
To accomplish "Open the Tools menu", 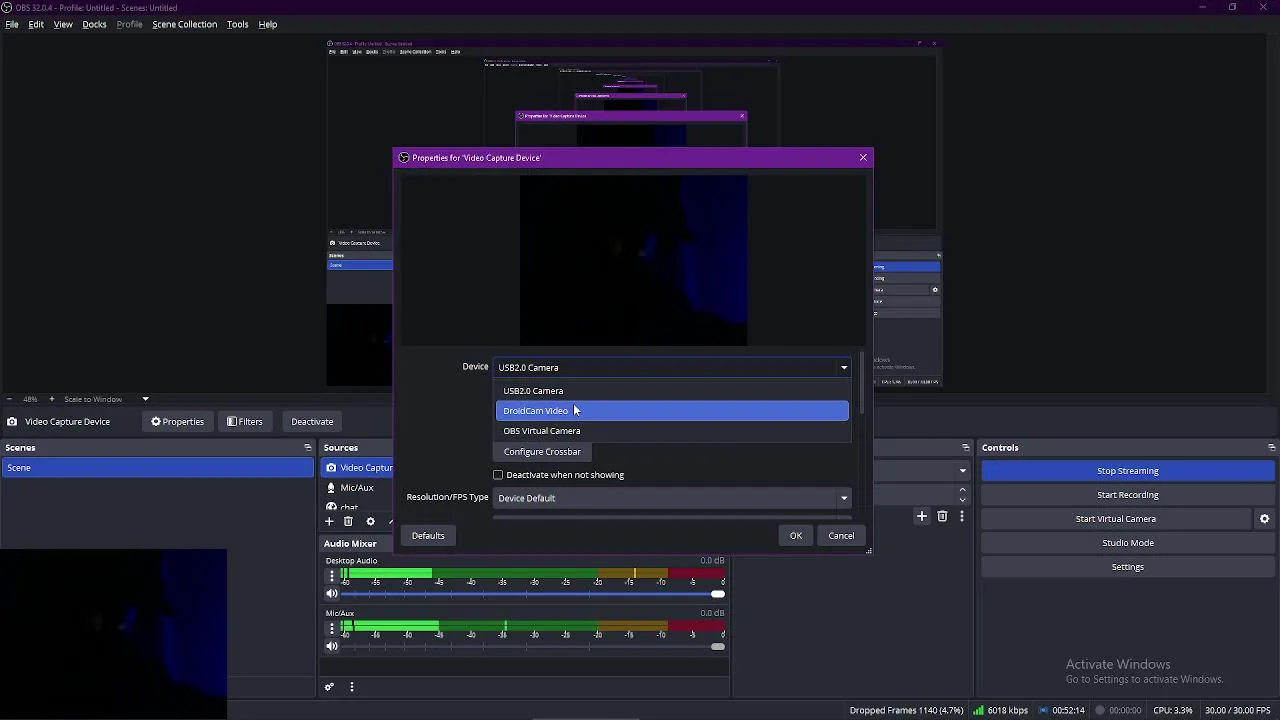I will tap(237, 24).
